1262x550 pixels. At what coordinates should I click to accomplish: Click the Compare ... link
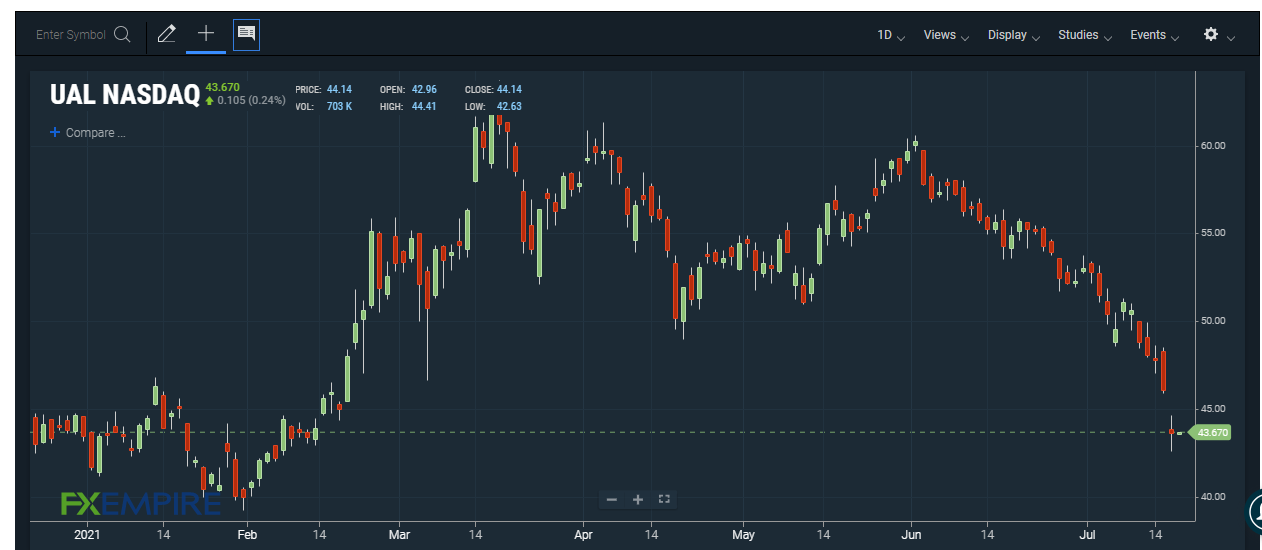(x=96, y=133)
